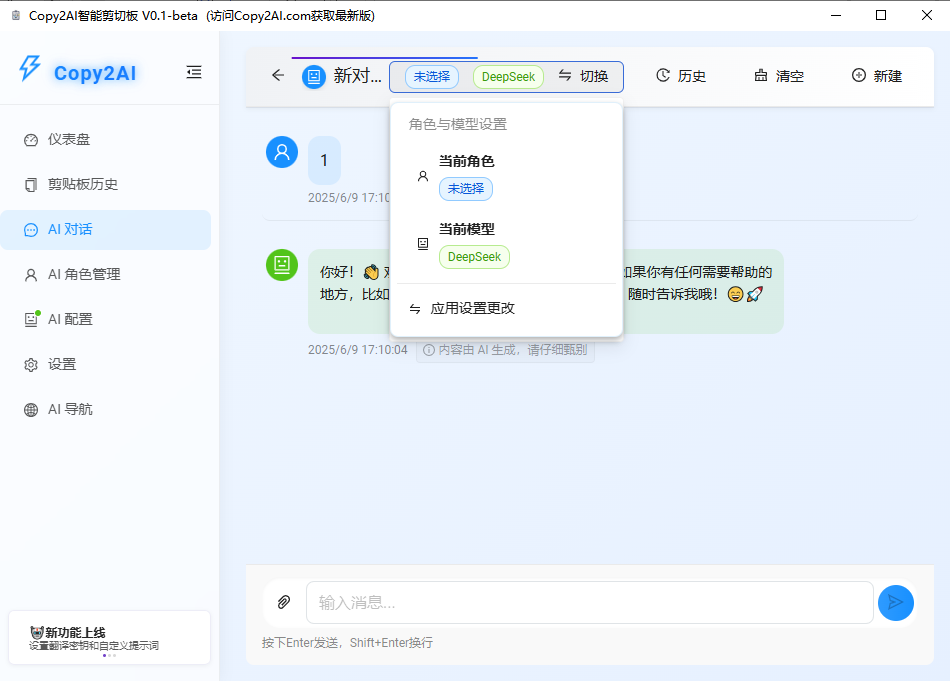Screen dimensions: 950x681
Task: Click 切换 to toggle role/model dropdown
Action: [584, 76]
